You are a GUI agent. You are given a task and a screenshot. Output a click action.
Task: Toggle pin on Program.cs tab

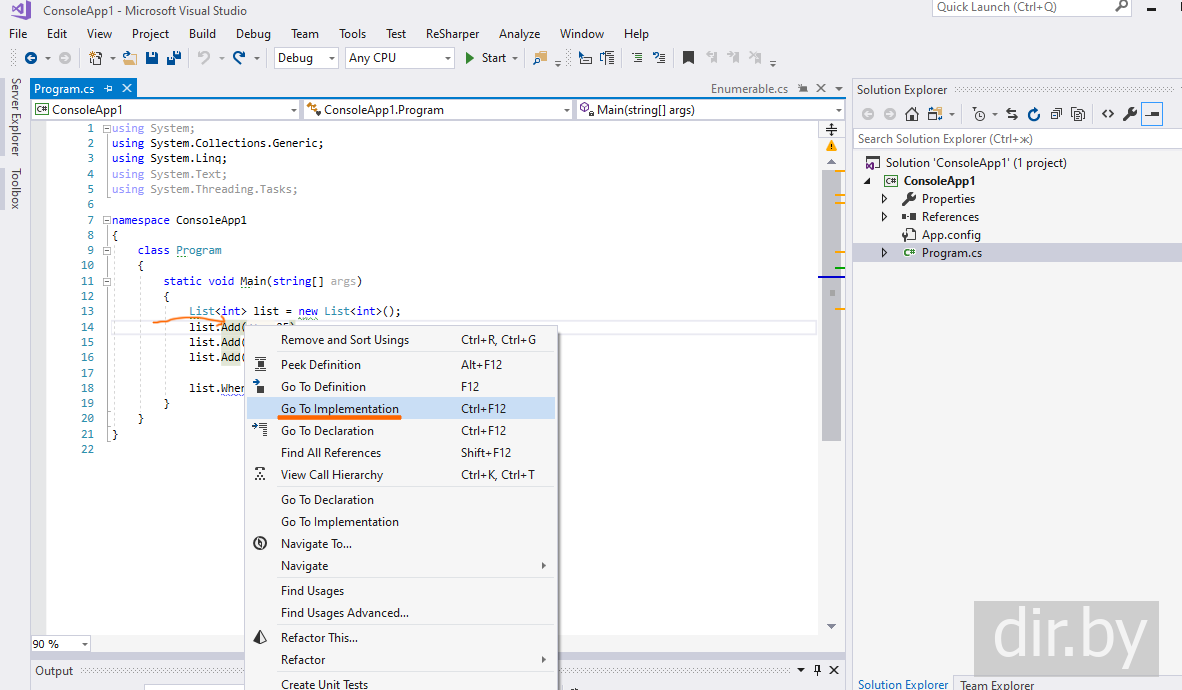click(x=109, y=89)
